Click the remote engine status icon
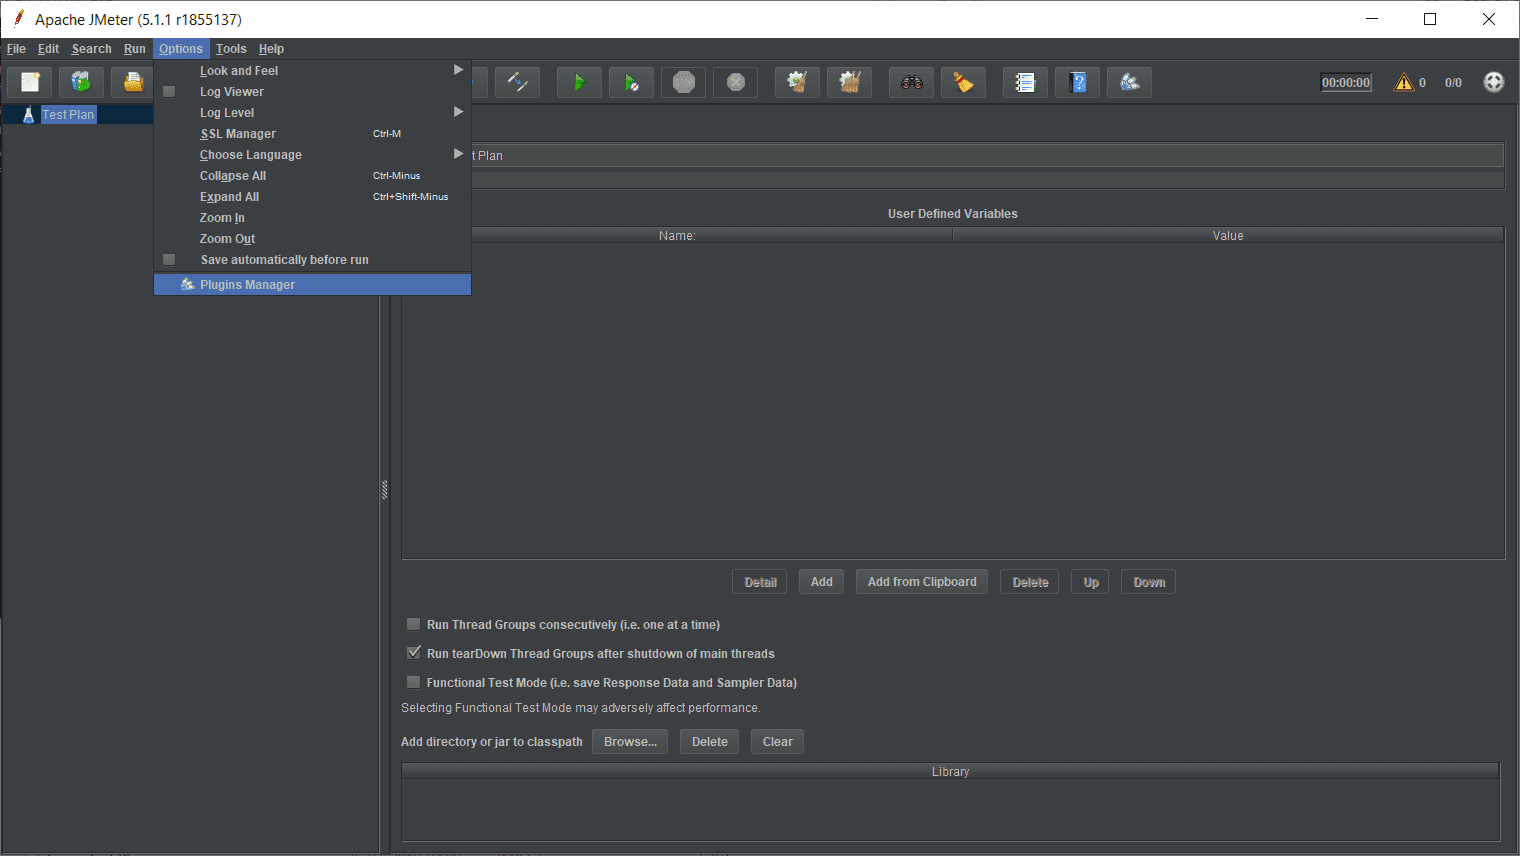The image size is (1520, 856). pyautogui.click(x=1494, y=82)
